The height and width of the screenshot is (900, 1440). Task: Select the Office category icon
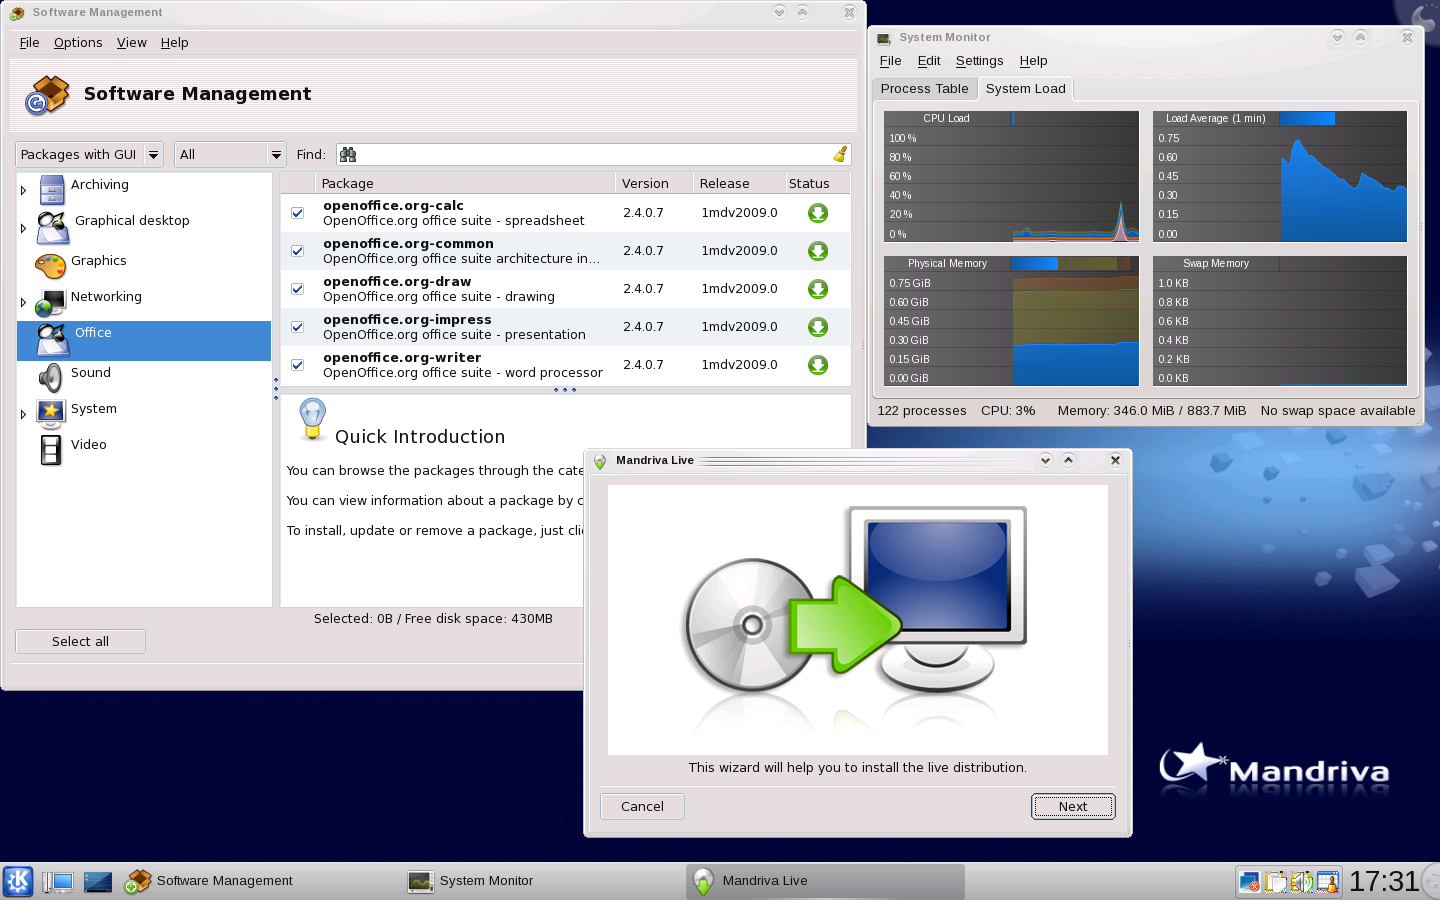[x=52, y=340]
